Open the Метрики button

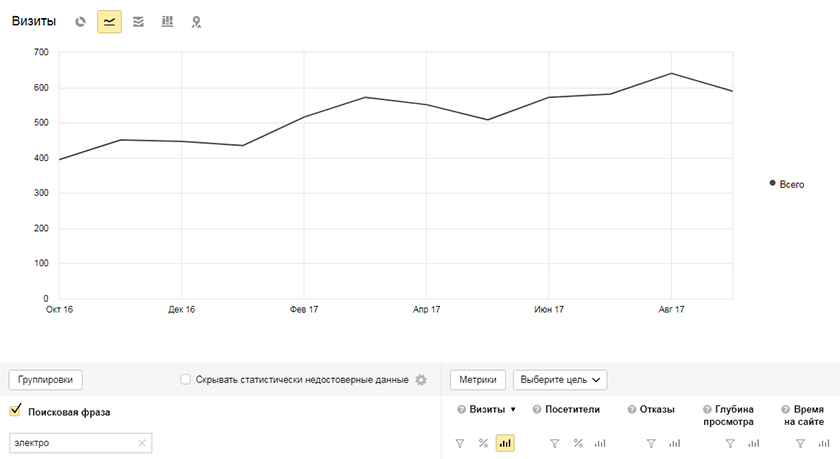pos(478,380)
